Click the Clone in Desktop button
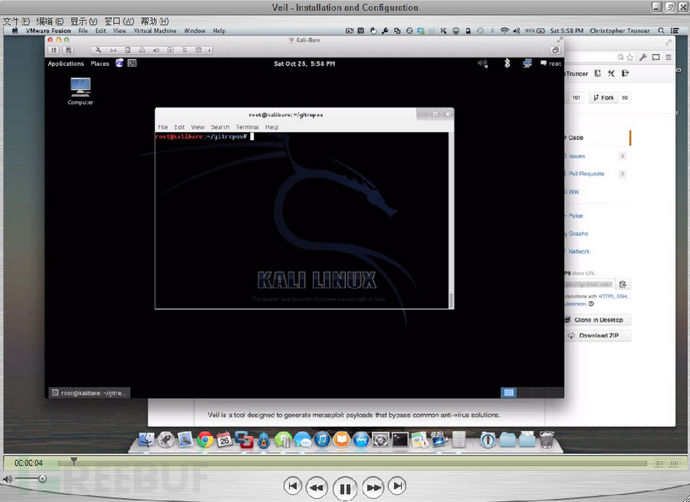Image resolution: width=690 pixels, height=502 pixels. coord(598,320)
